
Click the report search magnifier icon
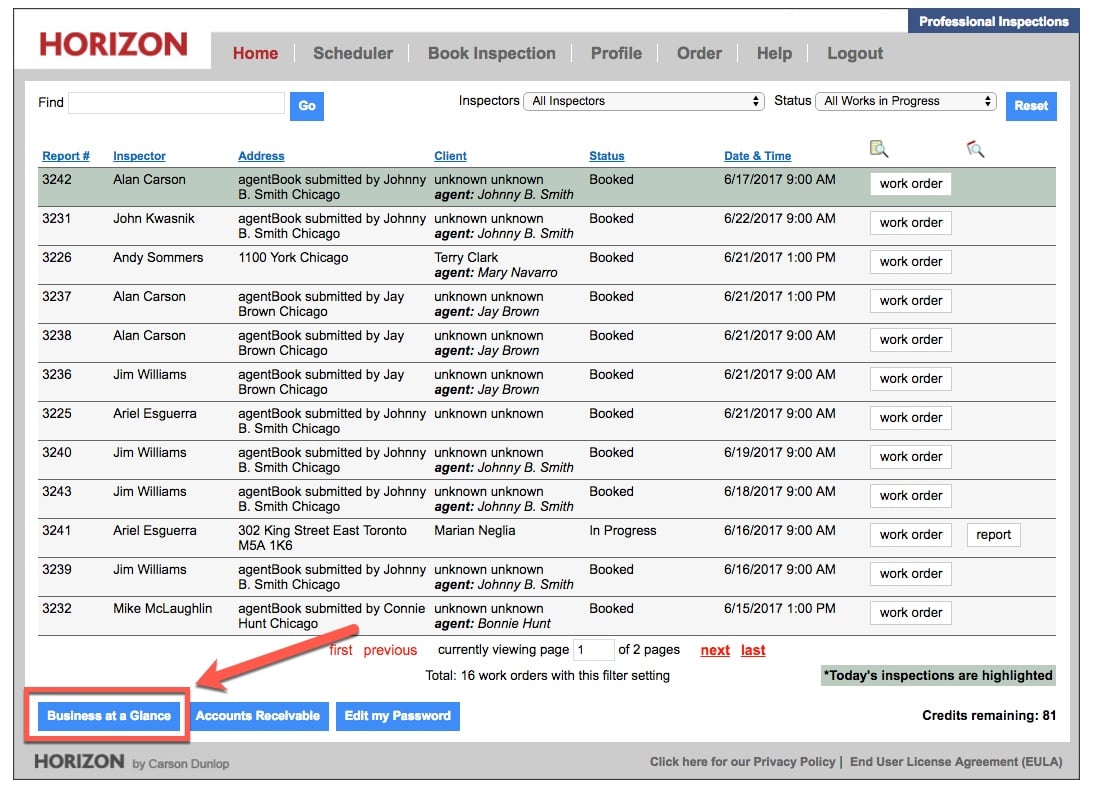[x=975, y=149]
